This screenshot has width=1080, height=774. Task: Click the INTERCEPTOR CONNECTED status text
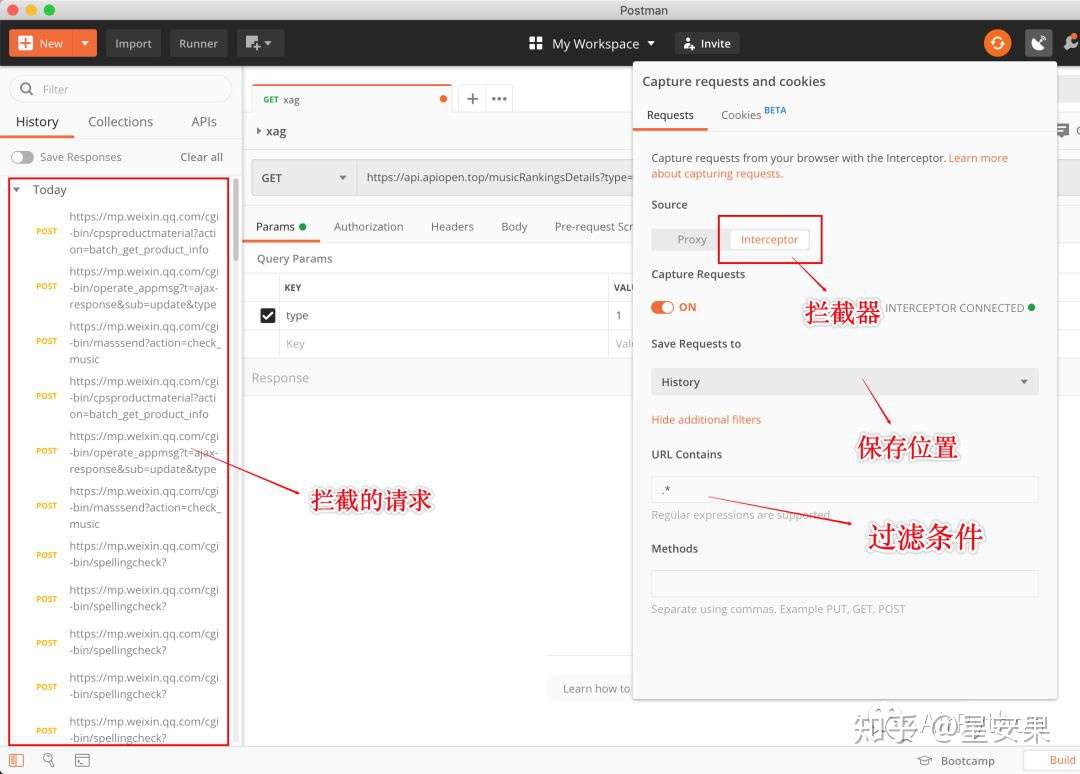pos(954,308)
